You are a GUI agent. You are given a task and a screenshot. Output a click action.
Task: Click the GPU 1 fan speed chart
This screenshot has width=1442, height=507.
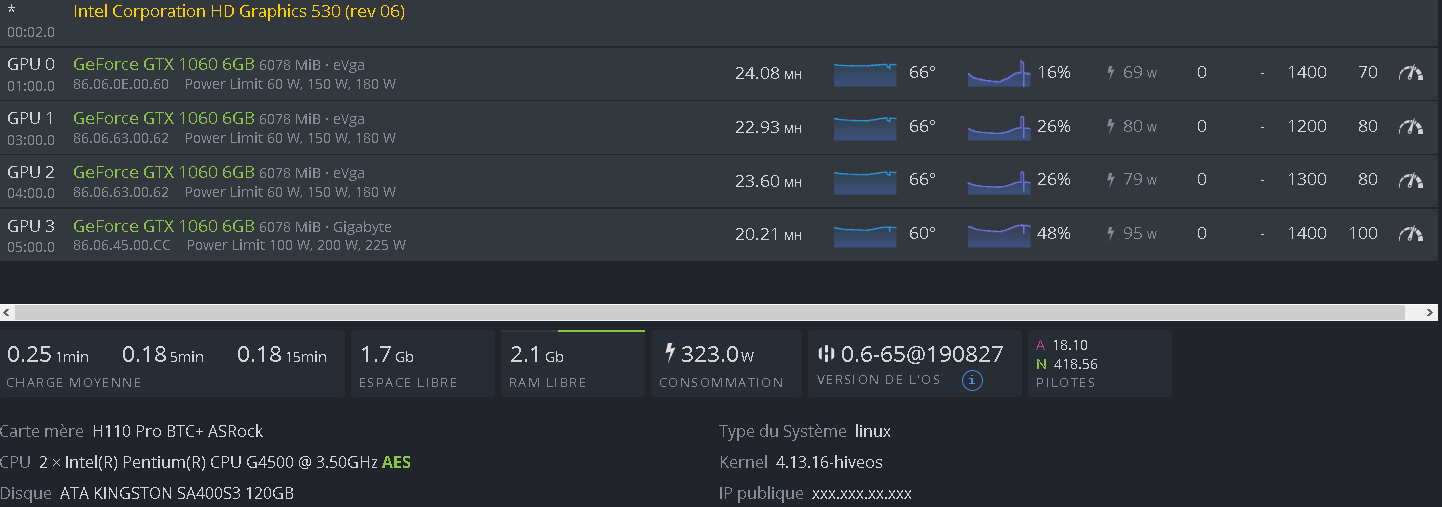(x=998, y=126)
